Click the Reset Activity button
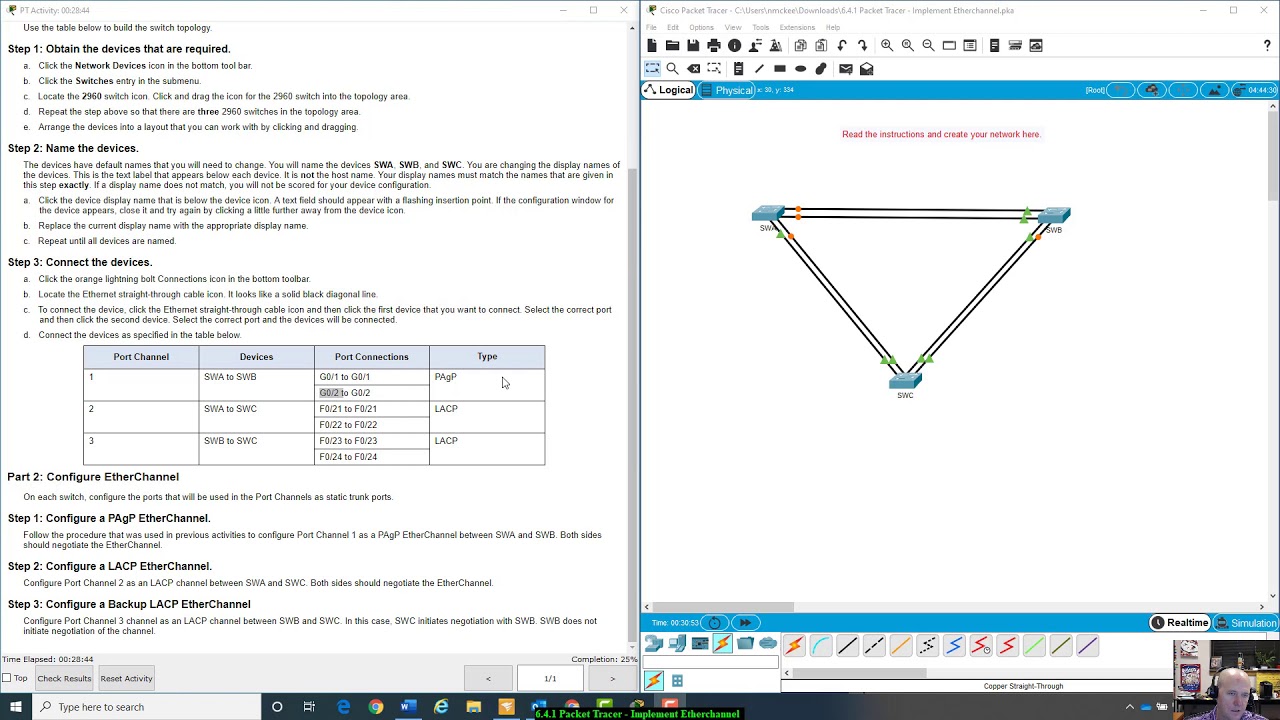This screenshot has width=1280, height=720. (126, 678)
